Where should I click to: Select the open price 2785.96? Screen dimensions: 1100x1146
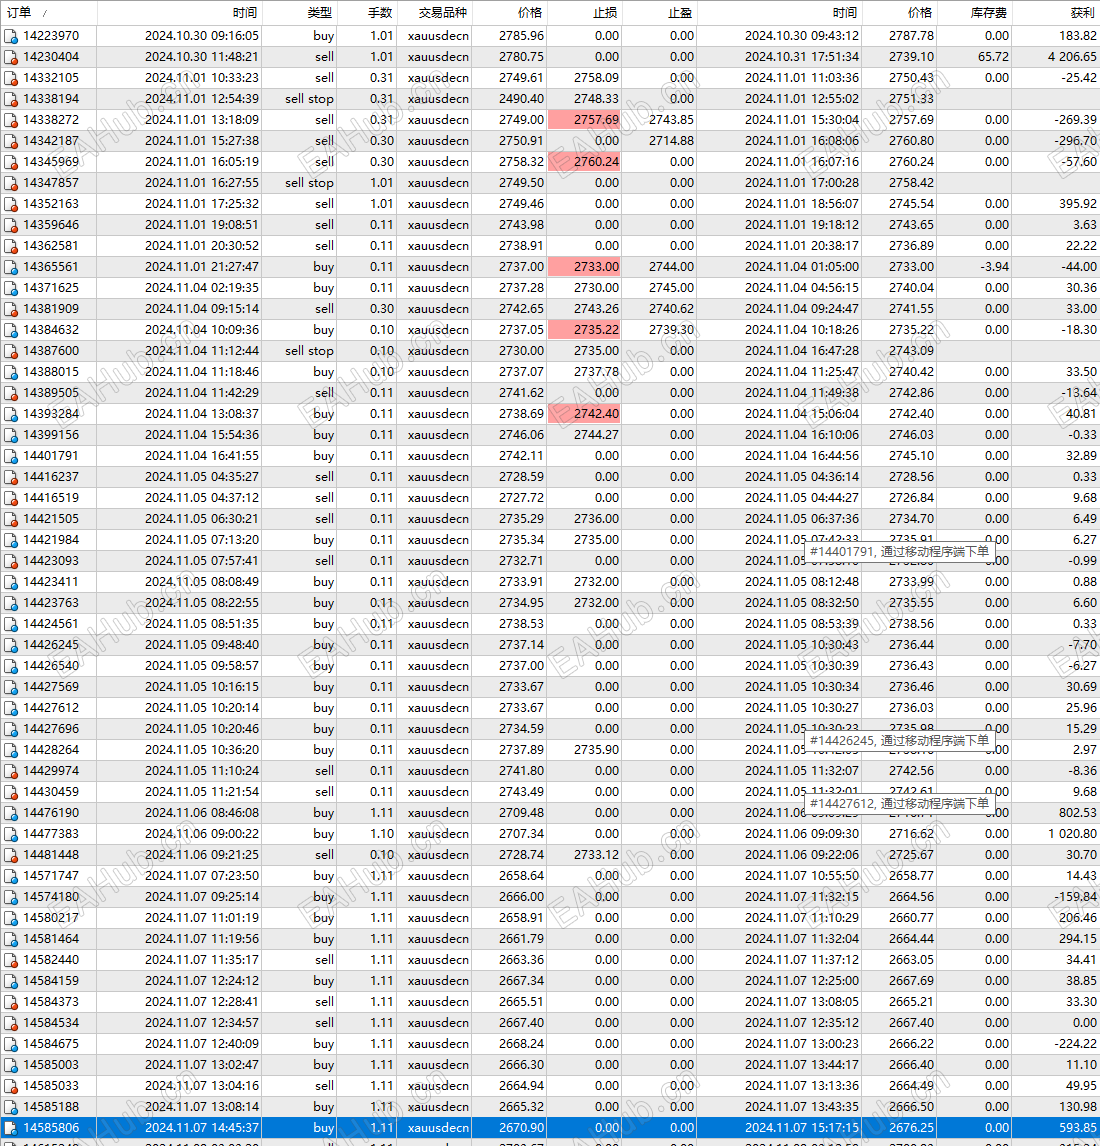(521, 36)
